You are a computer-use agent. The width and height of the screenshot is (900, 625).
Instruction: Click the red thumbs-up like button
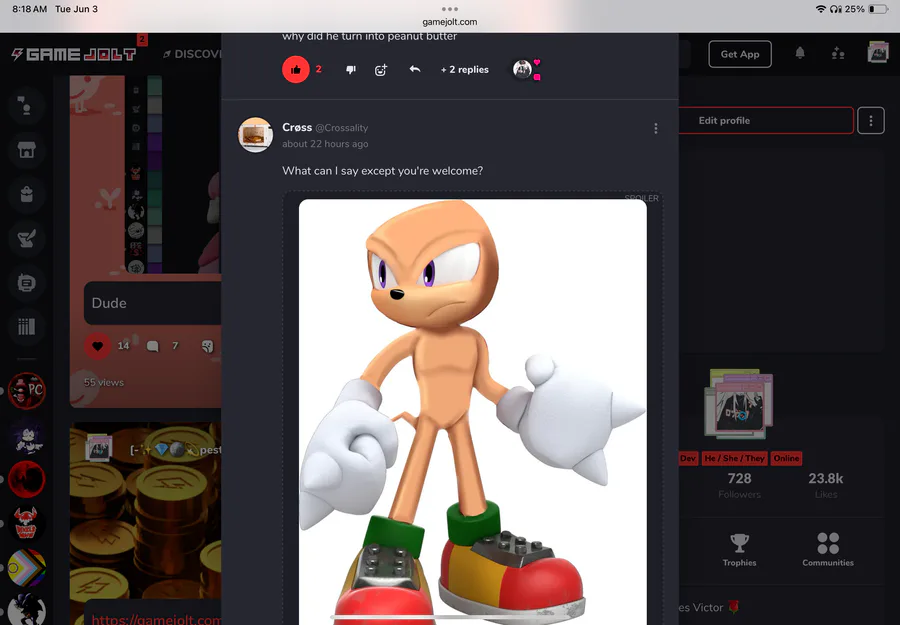tap(296, 69)
